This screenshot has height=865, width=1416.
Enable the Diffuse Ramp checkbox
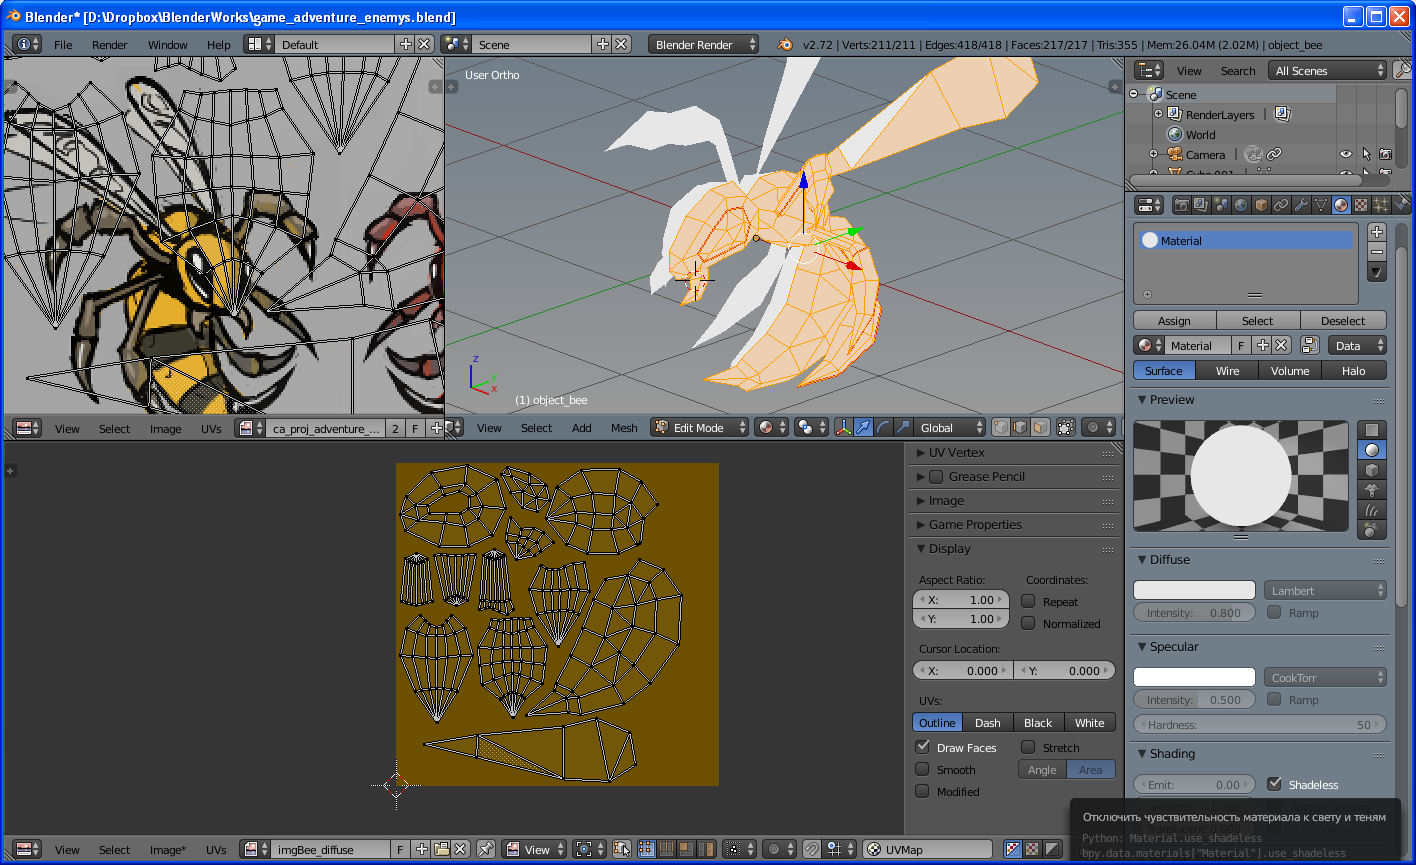[1274, 612]
